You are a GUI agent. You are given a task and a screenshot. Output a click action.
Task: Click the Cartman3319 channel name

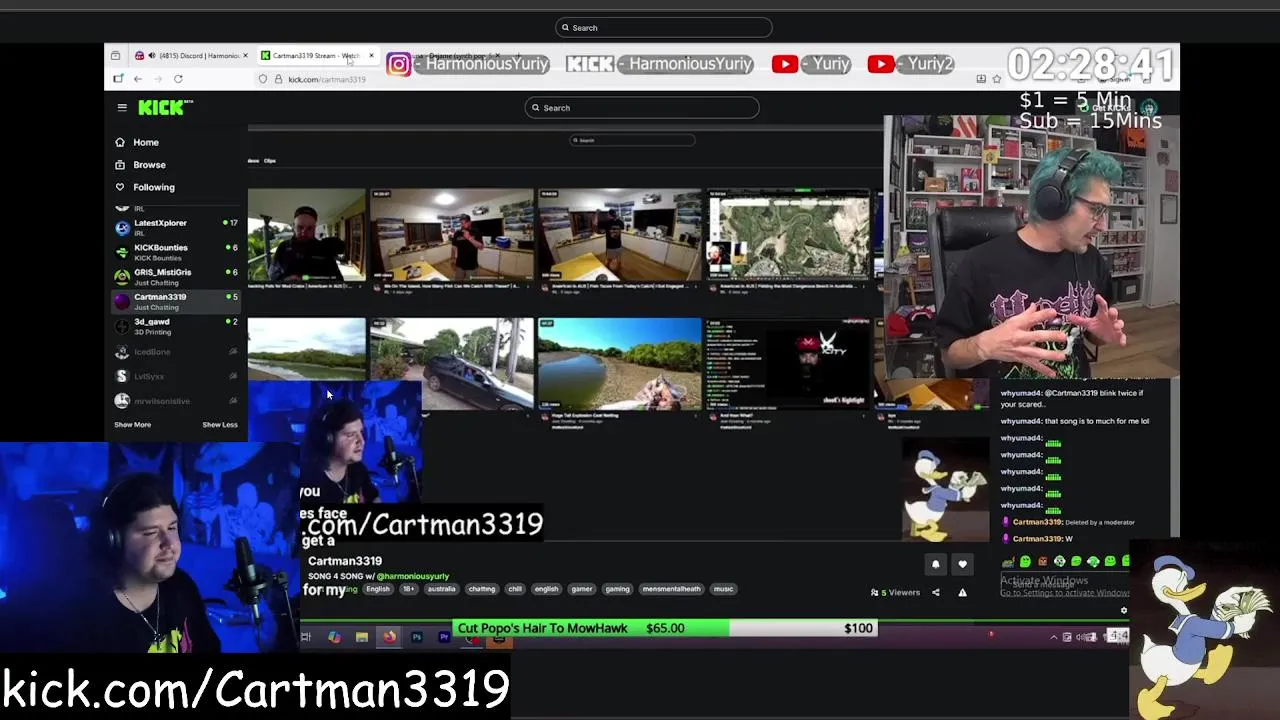[345, 561]
